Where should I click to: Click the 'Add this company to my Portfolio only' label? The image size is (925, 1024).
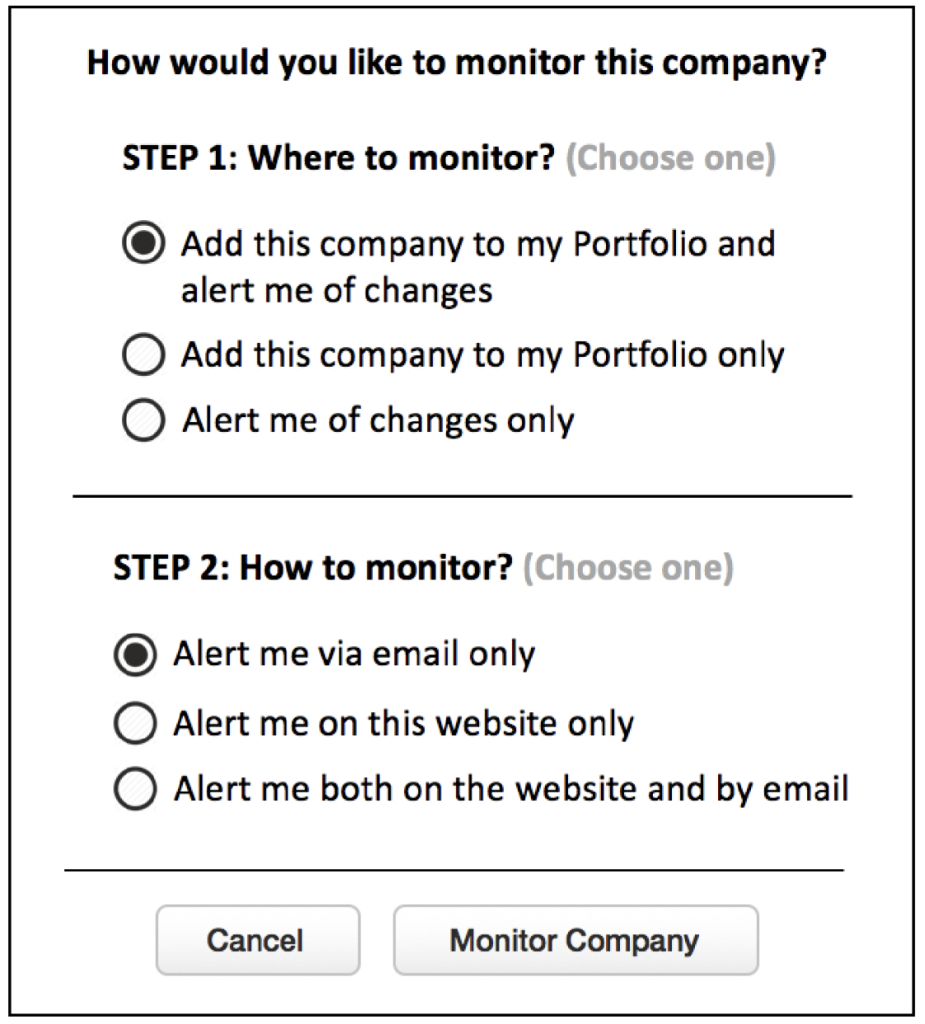click(x=482, y=356)
